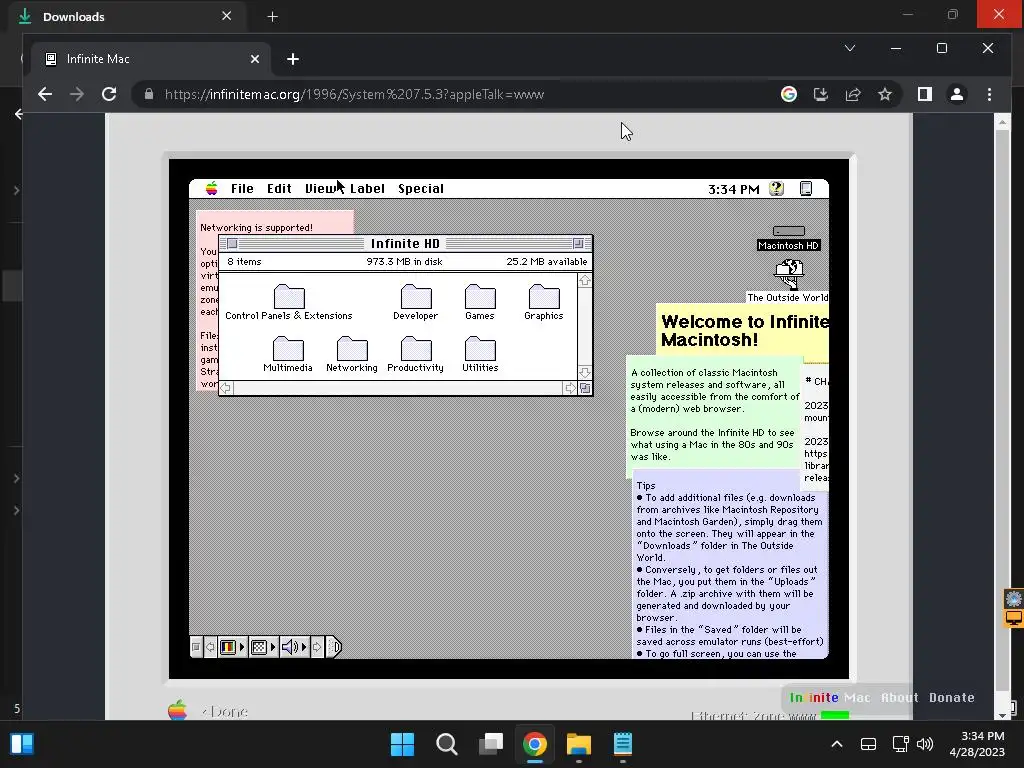Open File Explorer from the taskbar
This screenshot has height=768, width=1024.
click(579, 744)
